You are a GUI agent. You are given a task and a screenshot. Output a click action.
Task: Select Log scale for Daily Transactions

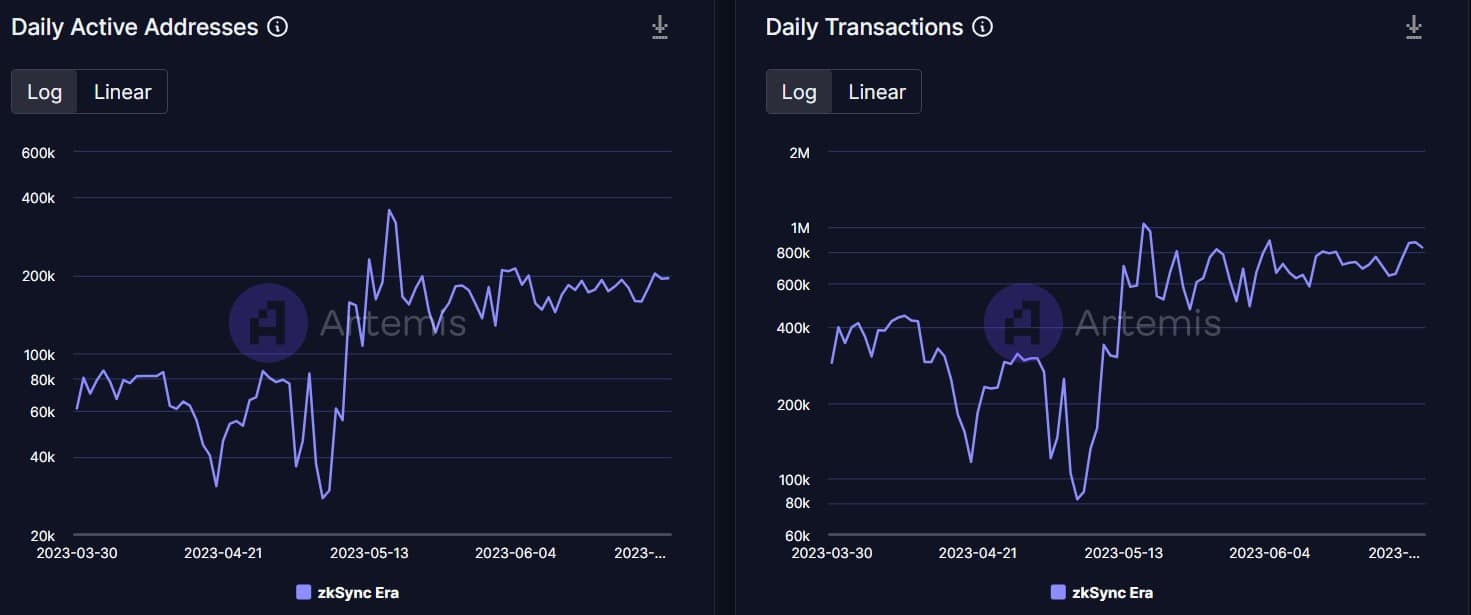pyautogui.click(x=799, y=92)
